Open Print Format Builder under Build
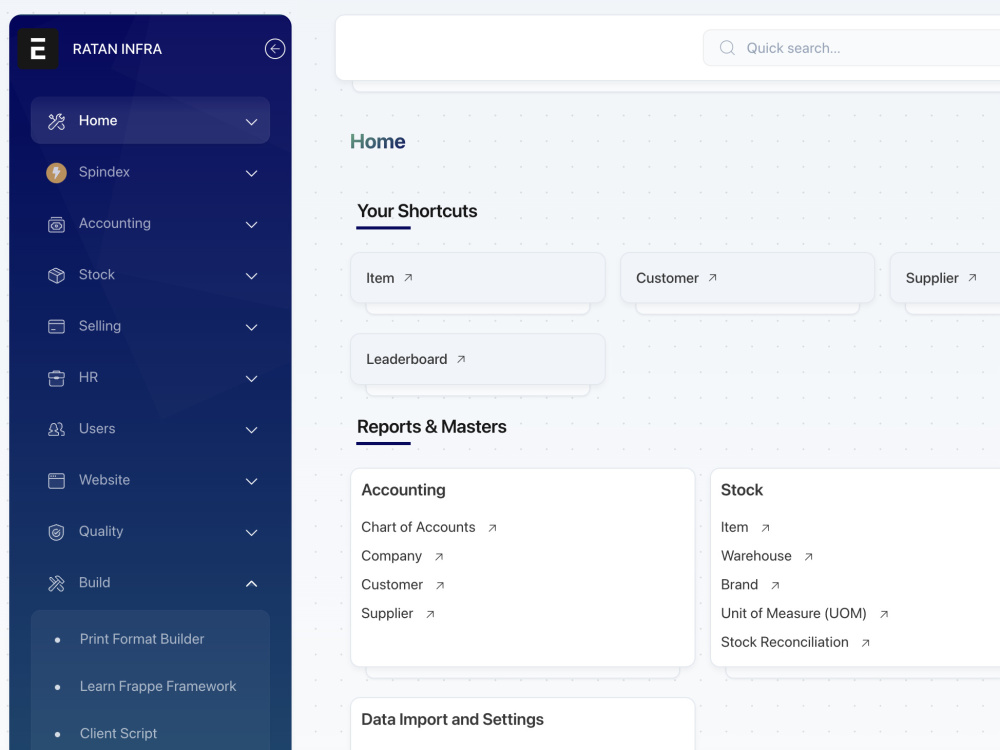This screenshot has width=1000, height=750. [x=142, y=639]
